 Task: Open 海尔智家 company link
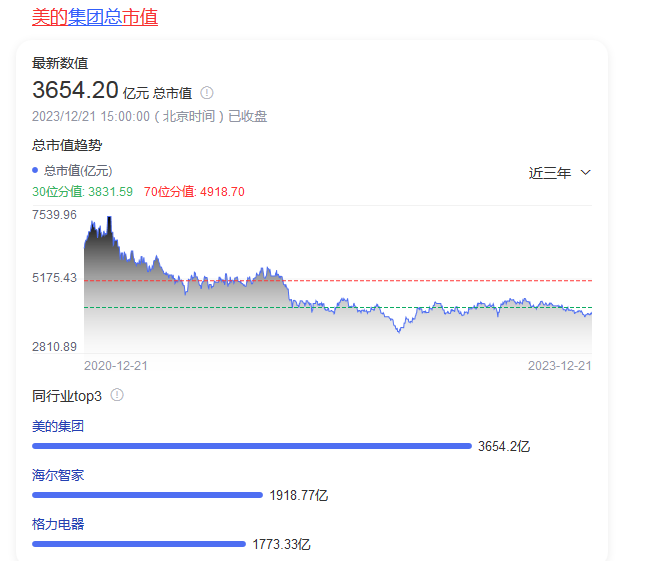58,475
